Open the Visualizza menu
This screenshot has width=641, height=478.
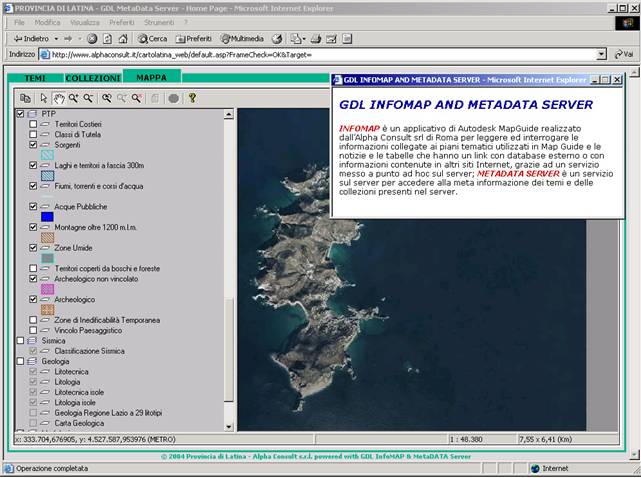click(x=85, y=22)
